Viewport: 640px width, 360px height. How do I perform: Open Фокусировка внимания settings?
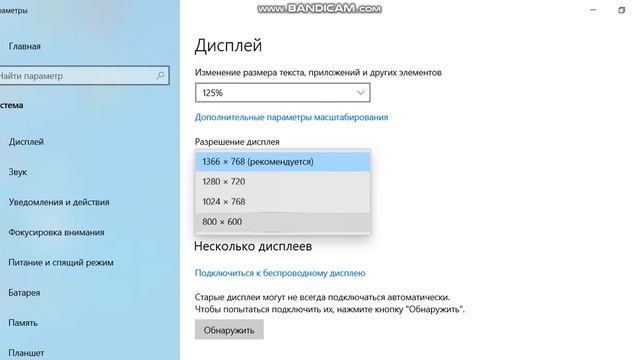tap(56, 232)
